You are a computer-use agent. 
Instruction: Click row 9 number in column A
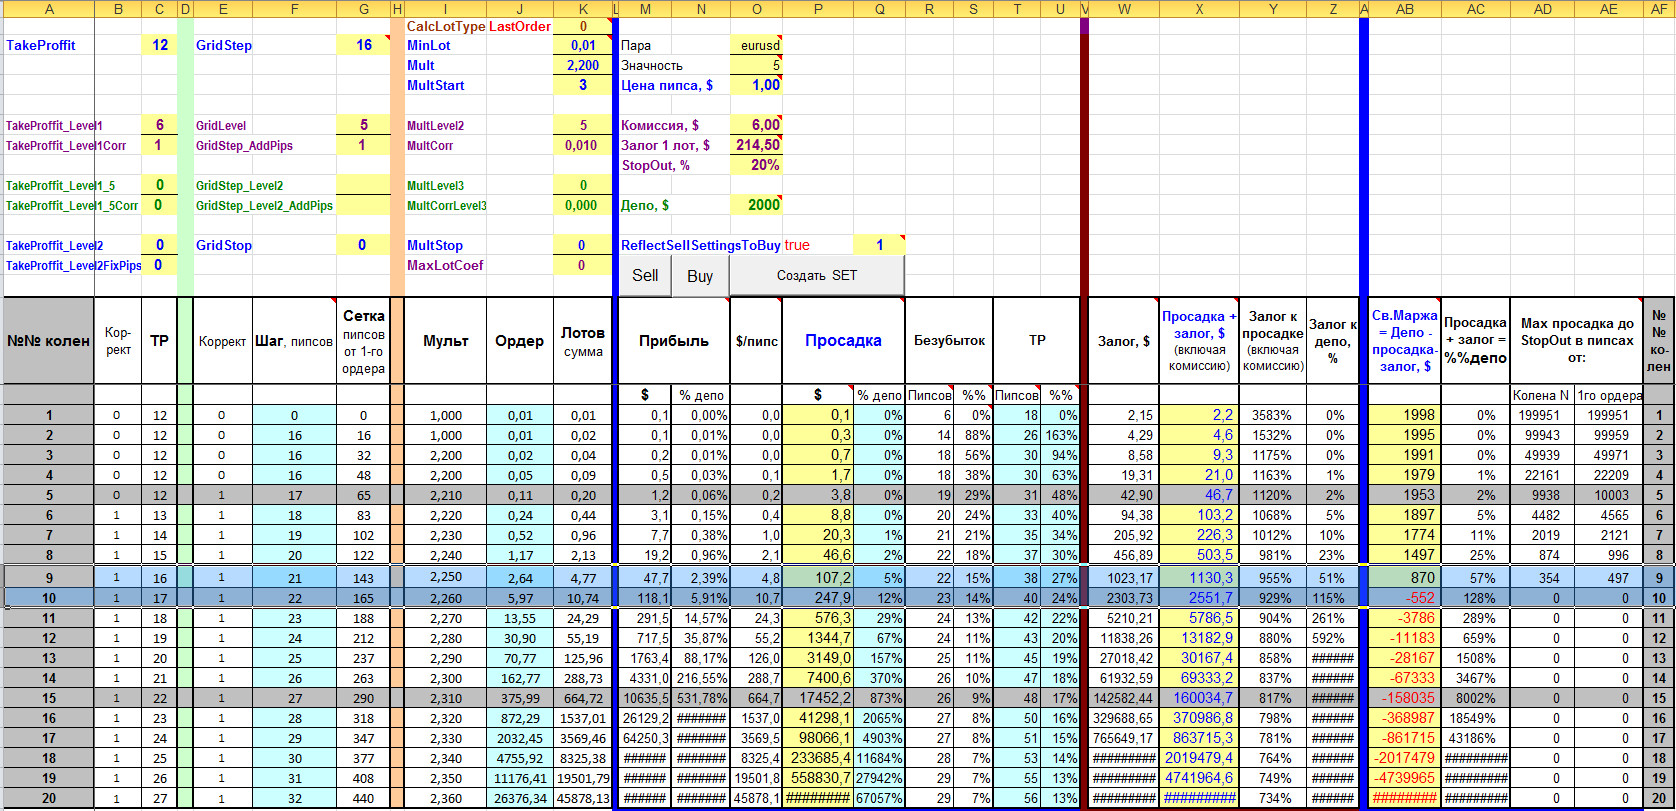pyautogui.click(x=48, y=577)
